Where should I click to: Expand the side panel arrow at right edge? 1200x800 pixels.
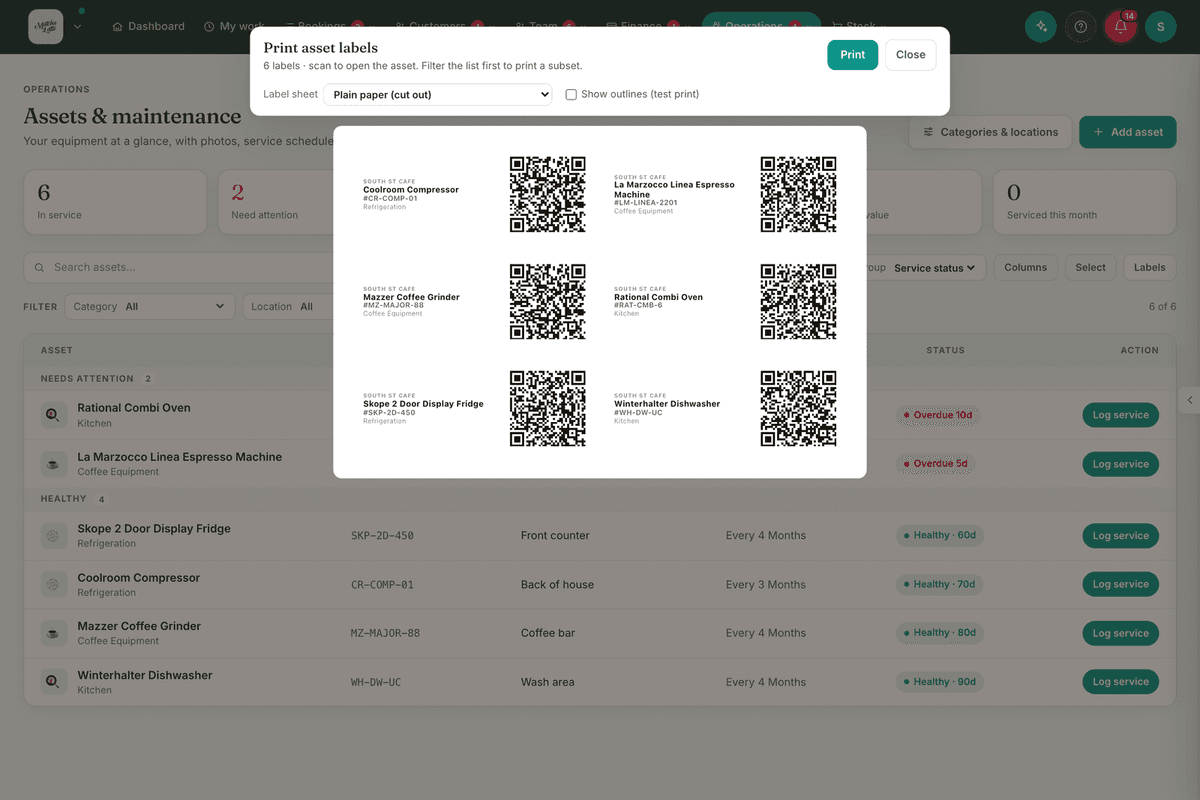(x=1190, y=400)
